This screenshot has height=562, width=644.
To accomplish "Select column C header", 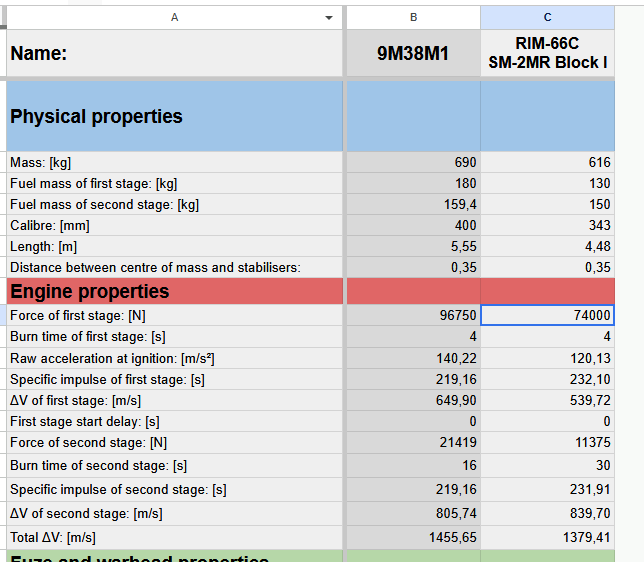I will pos(547,17).
